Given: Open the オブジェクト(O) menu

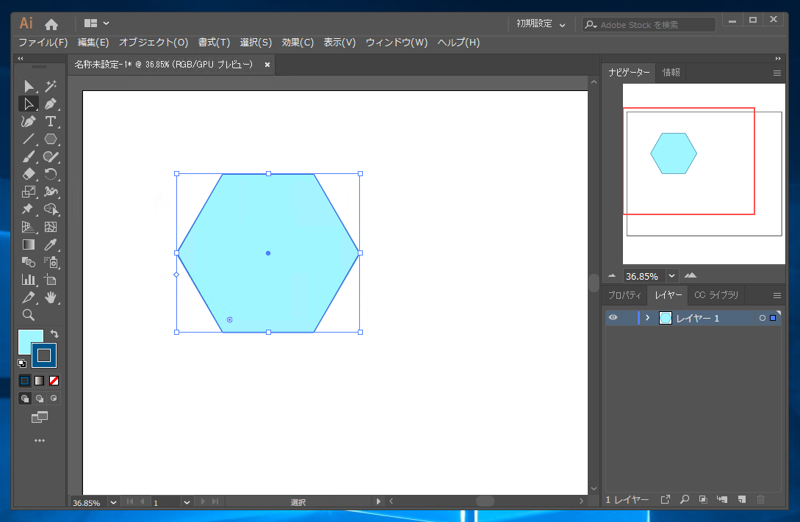Looking at the screenshot, I should click(153, 43).
